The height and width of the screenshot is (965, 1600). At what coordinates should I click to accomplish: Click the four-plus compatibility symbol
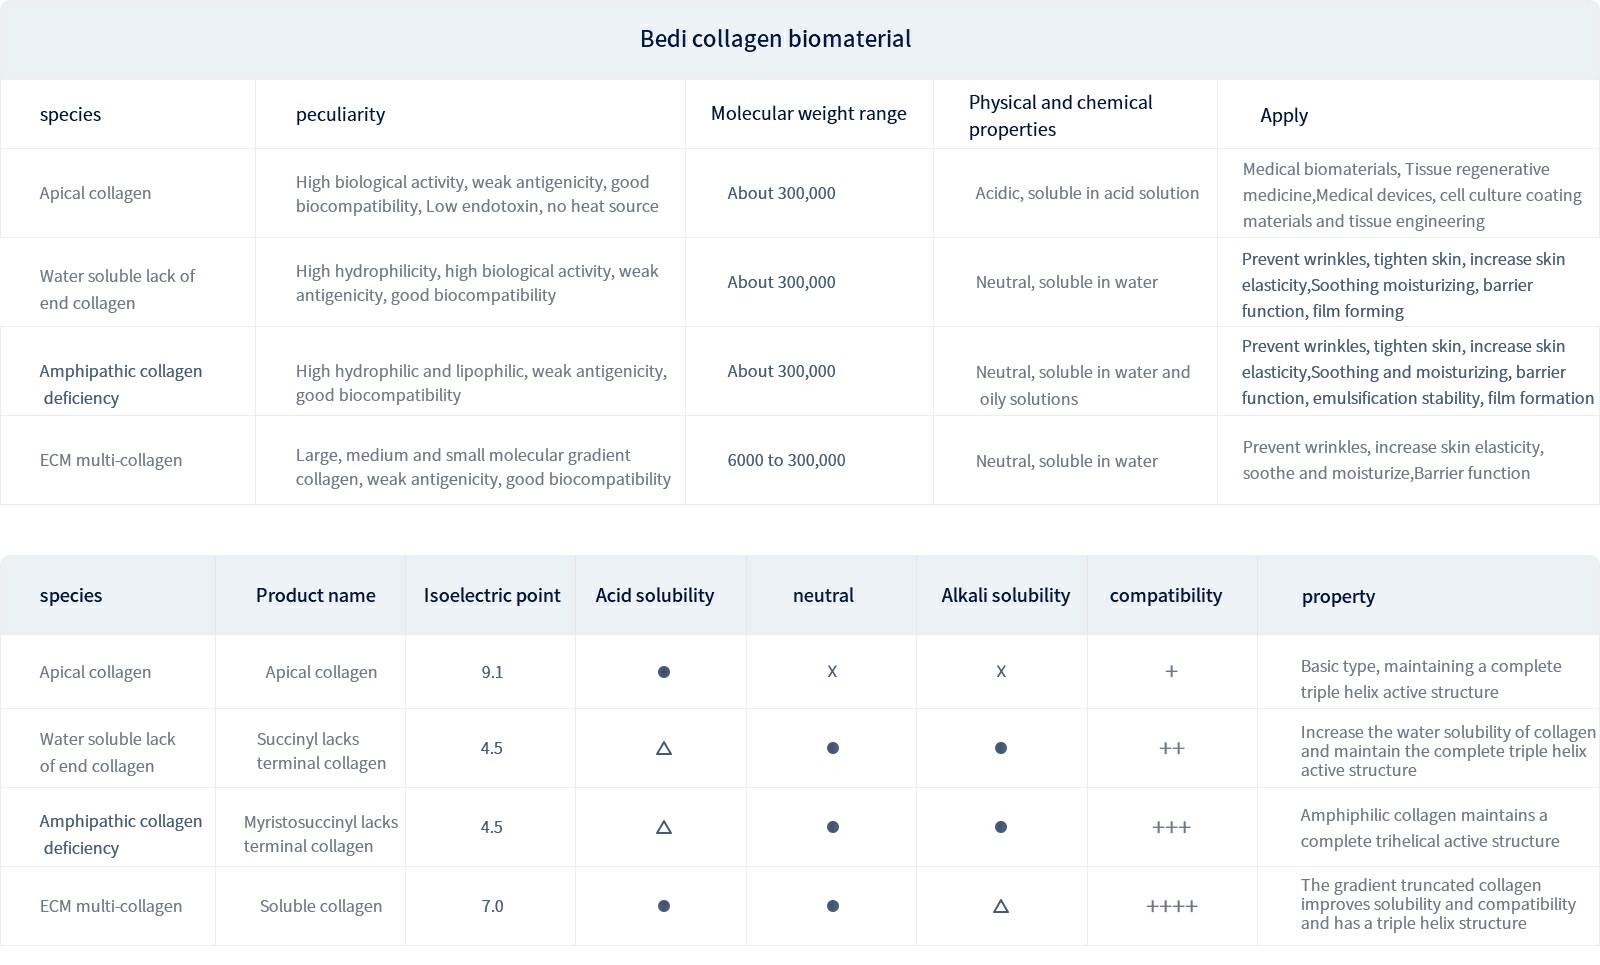pos(1171,906)
